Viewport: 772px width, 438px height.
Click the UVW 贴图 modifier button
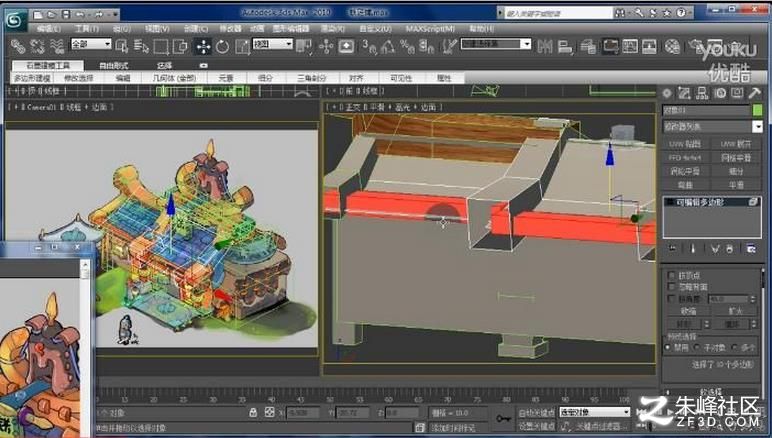click(x=685, y=144)
